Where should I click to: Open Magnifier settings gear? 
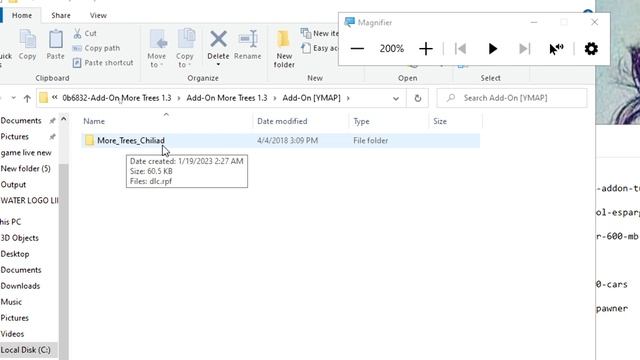tap(591, 49)
